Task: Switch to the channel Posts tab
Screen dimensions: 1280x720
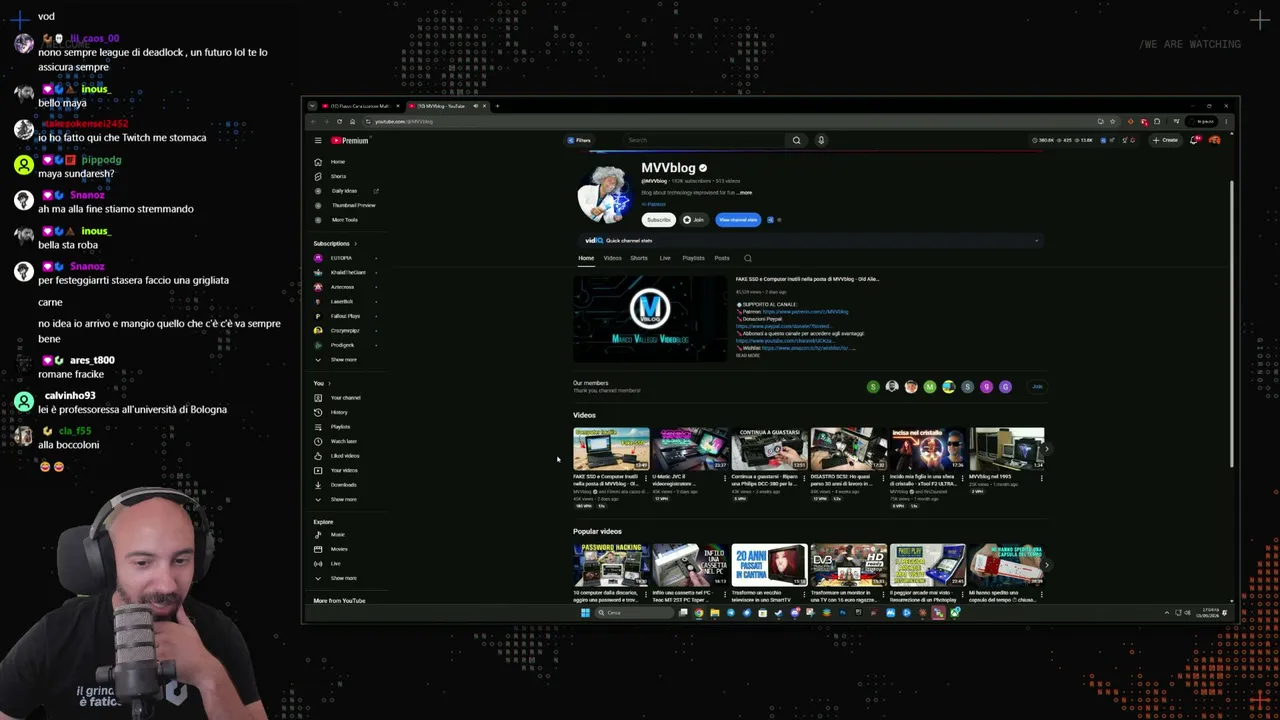Action: 722,258
